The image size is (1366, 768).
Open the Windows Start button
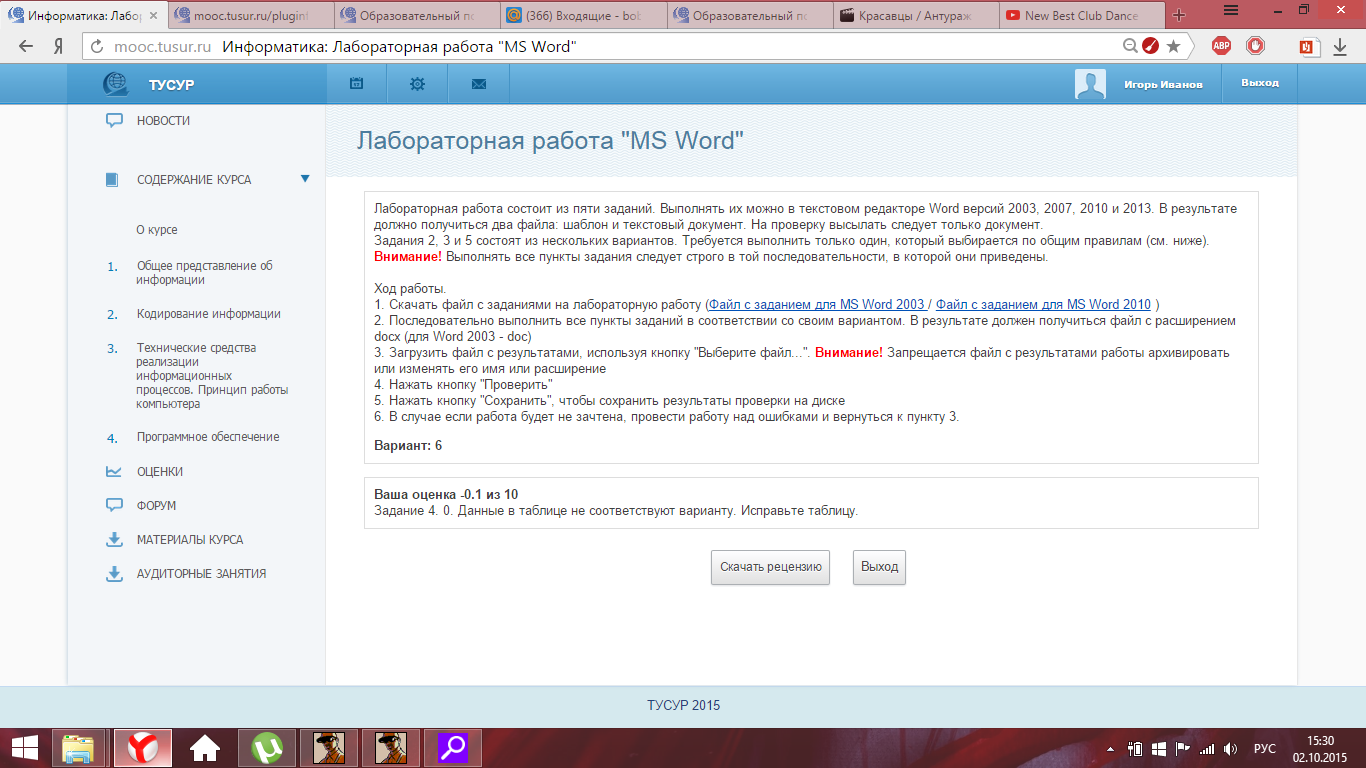tap(25, 747)
